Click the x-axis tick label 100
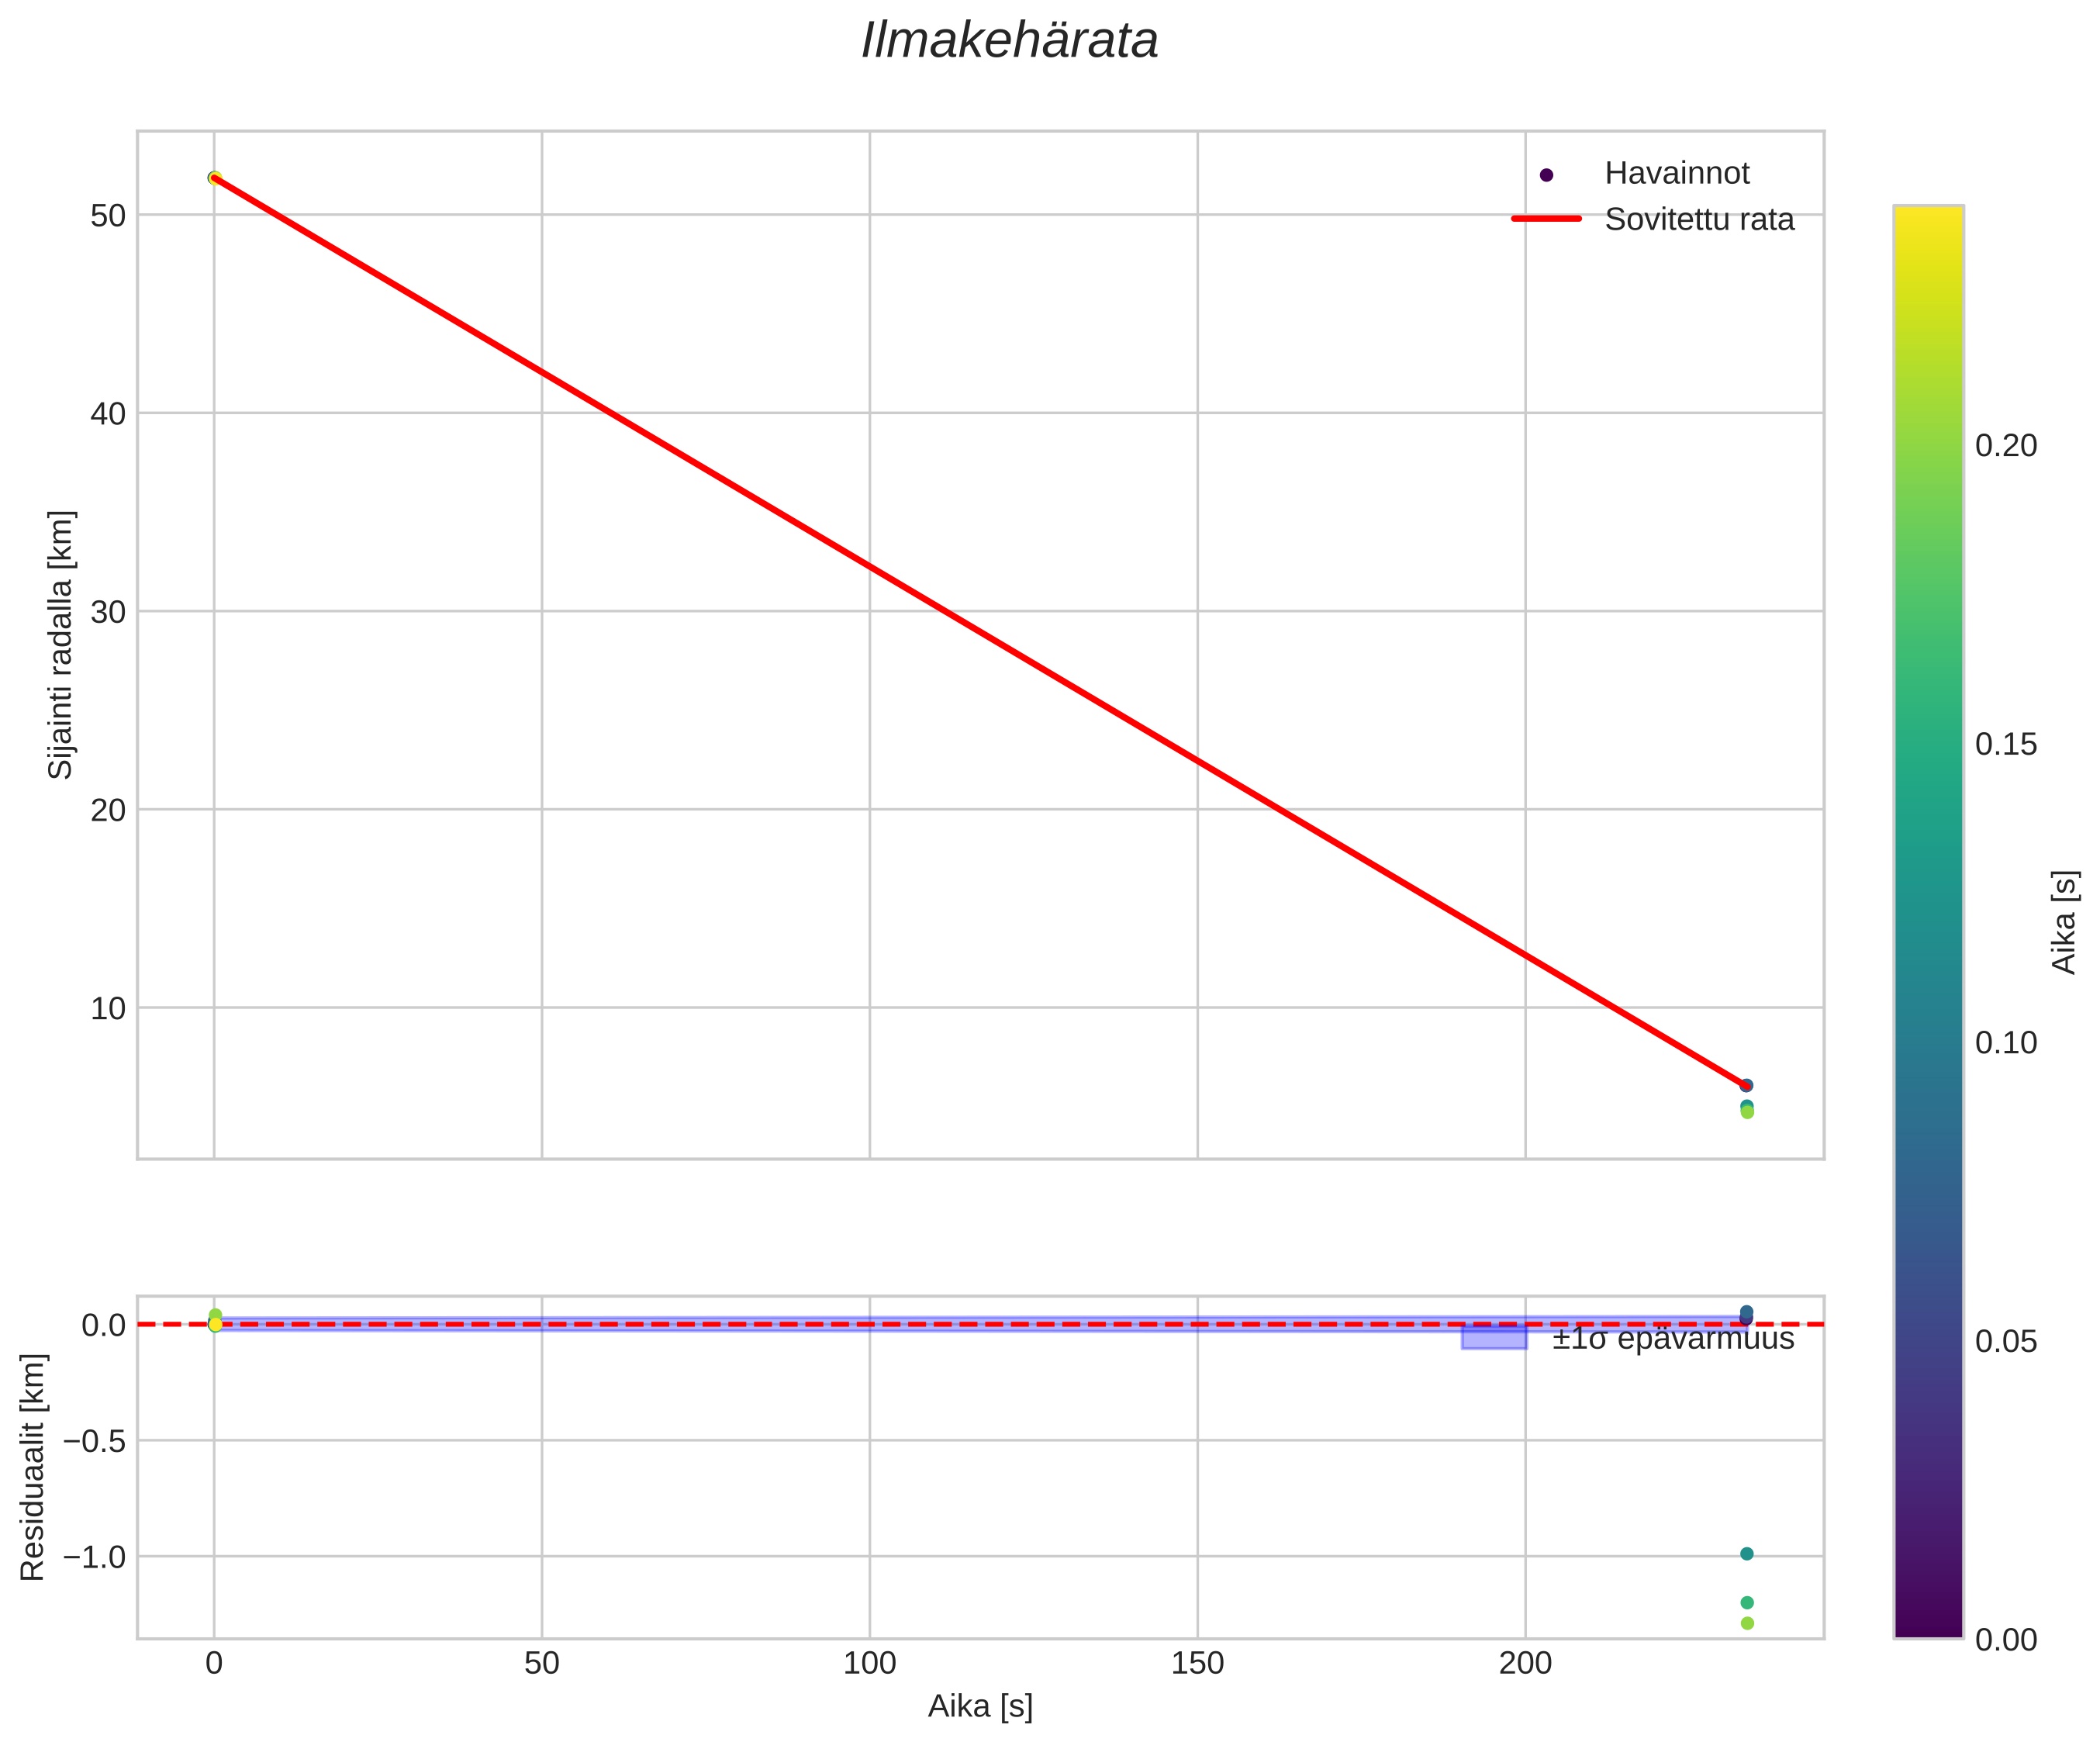 869,1664
